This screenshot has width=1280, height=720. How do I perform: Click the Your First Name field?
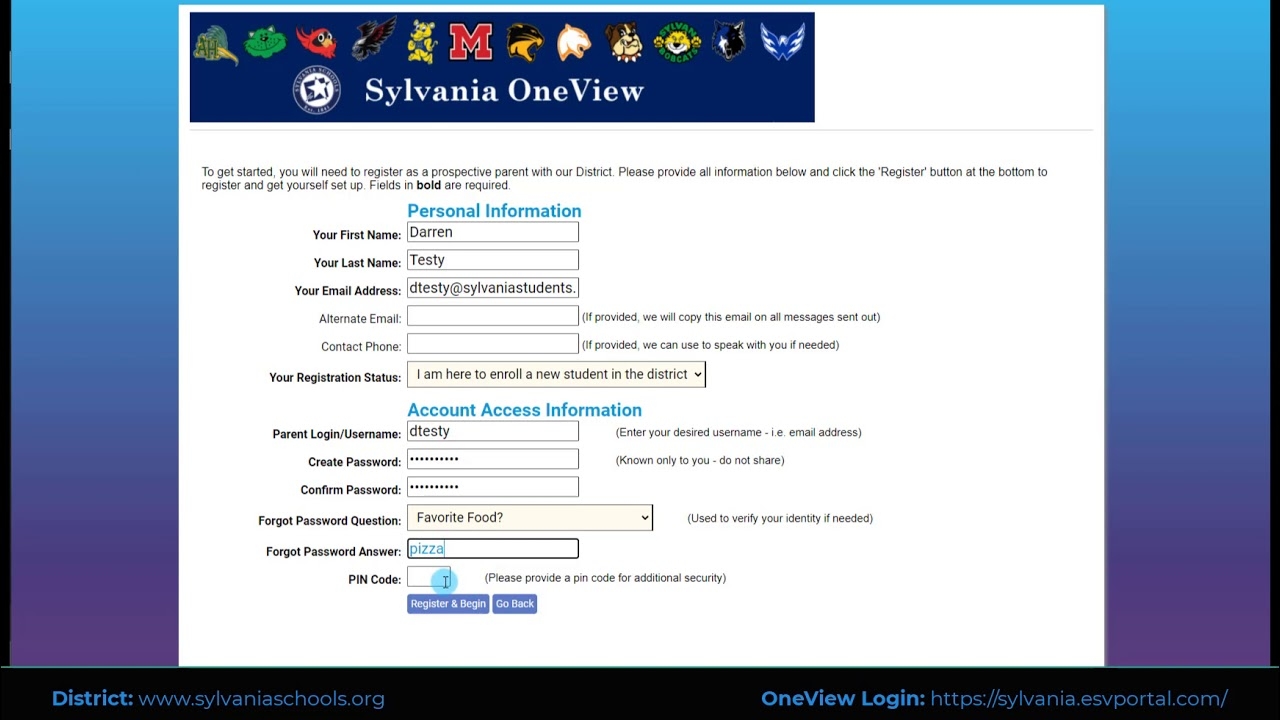492,233
